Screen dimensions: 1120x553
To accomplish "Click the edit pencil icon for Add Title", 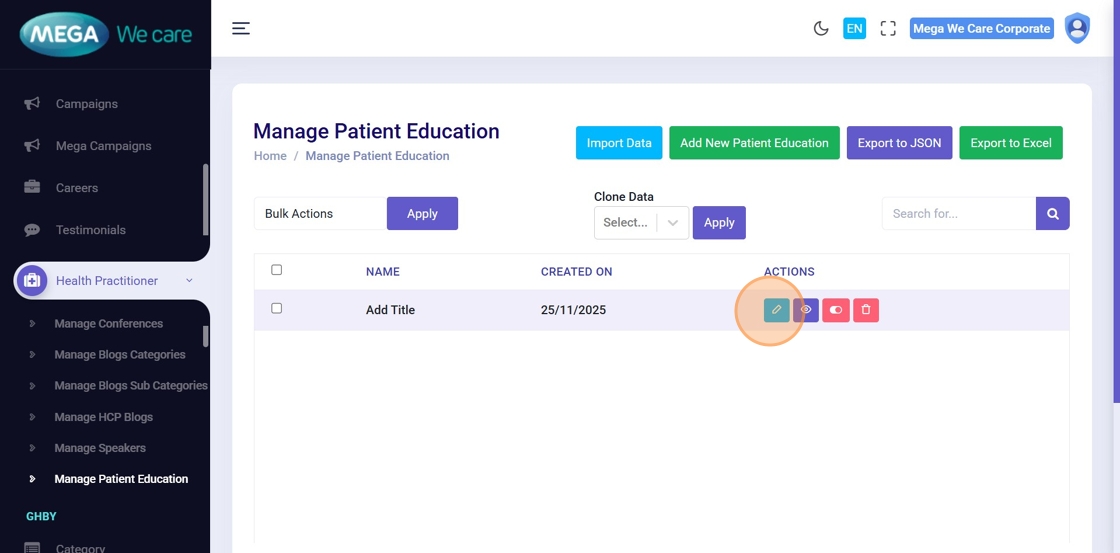I will coord(776,310).
